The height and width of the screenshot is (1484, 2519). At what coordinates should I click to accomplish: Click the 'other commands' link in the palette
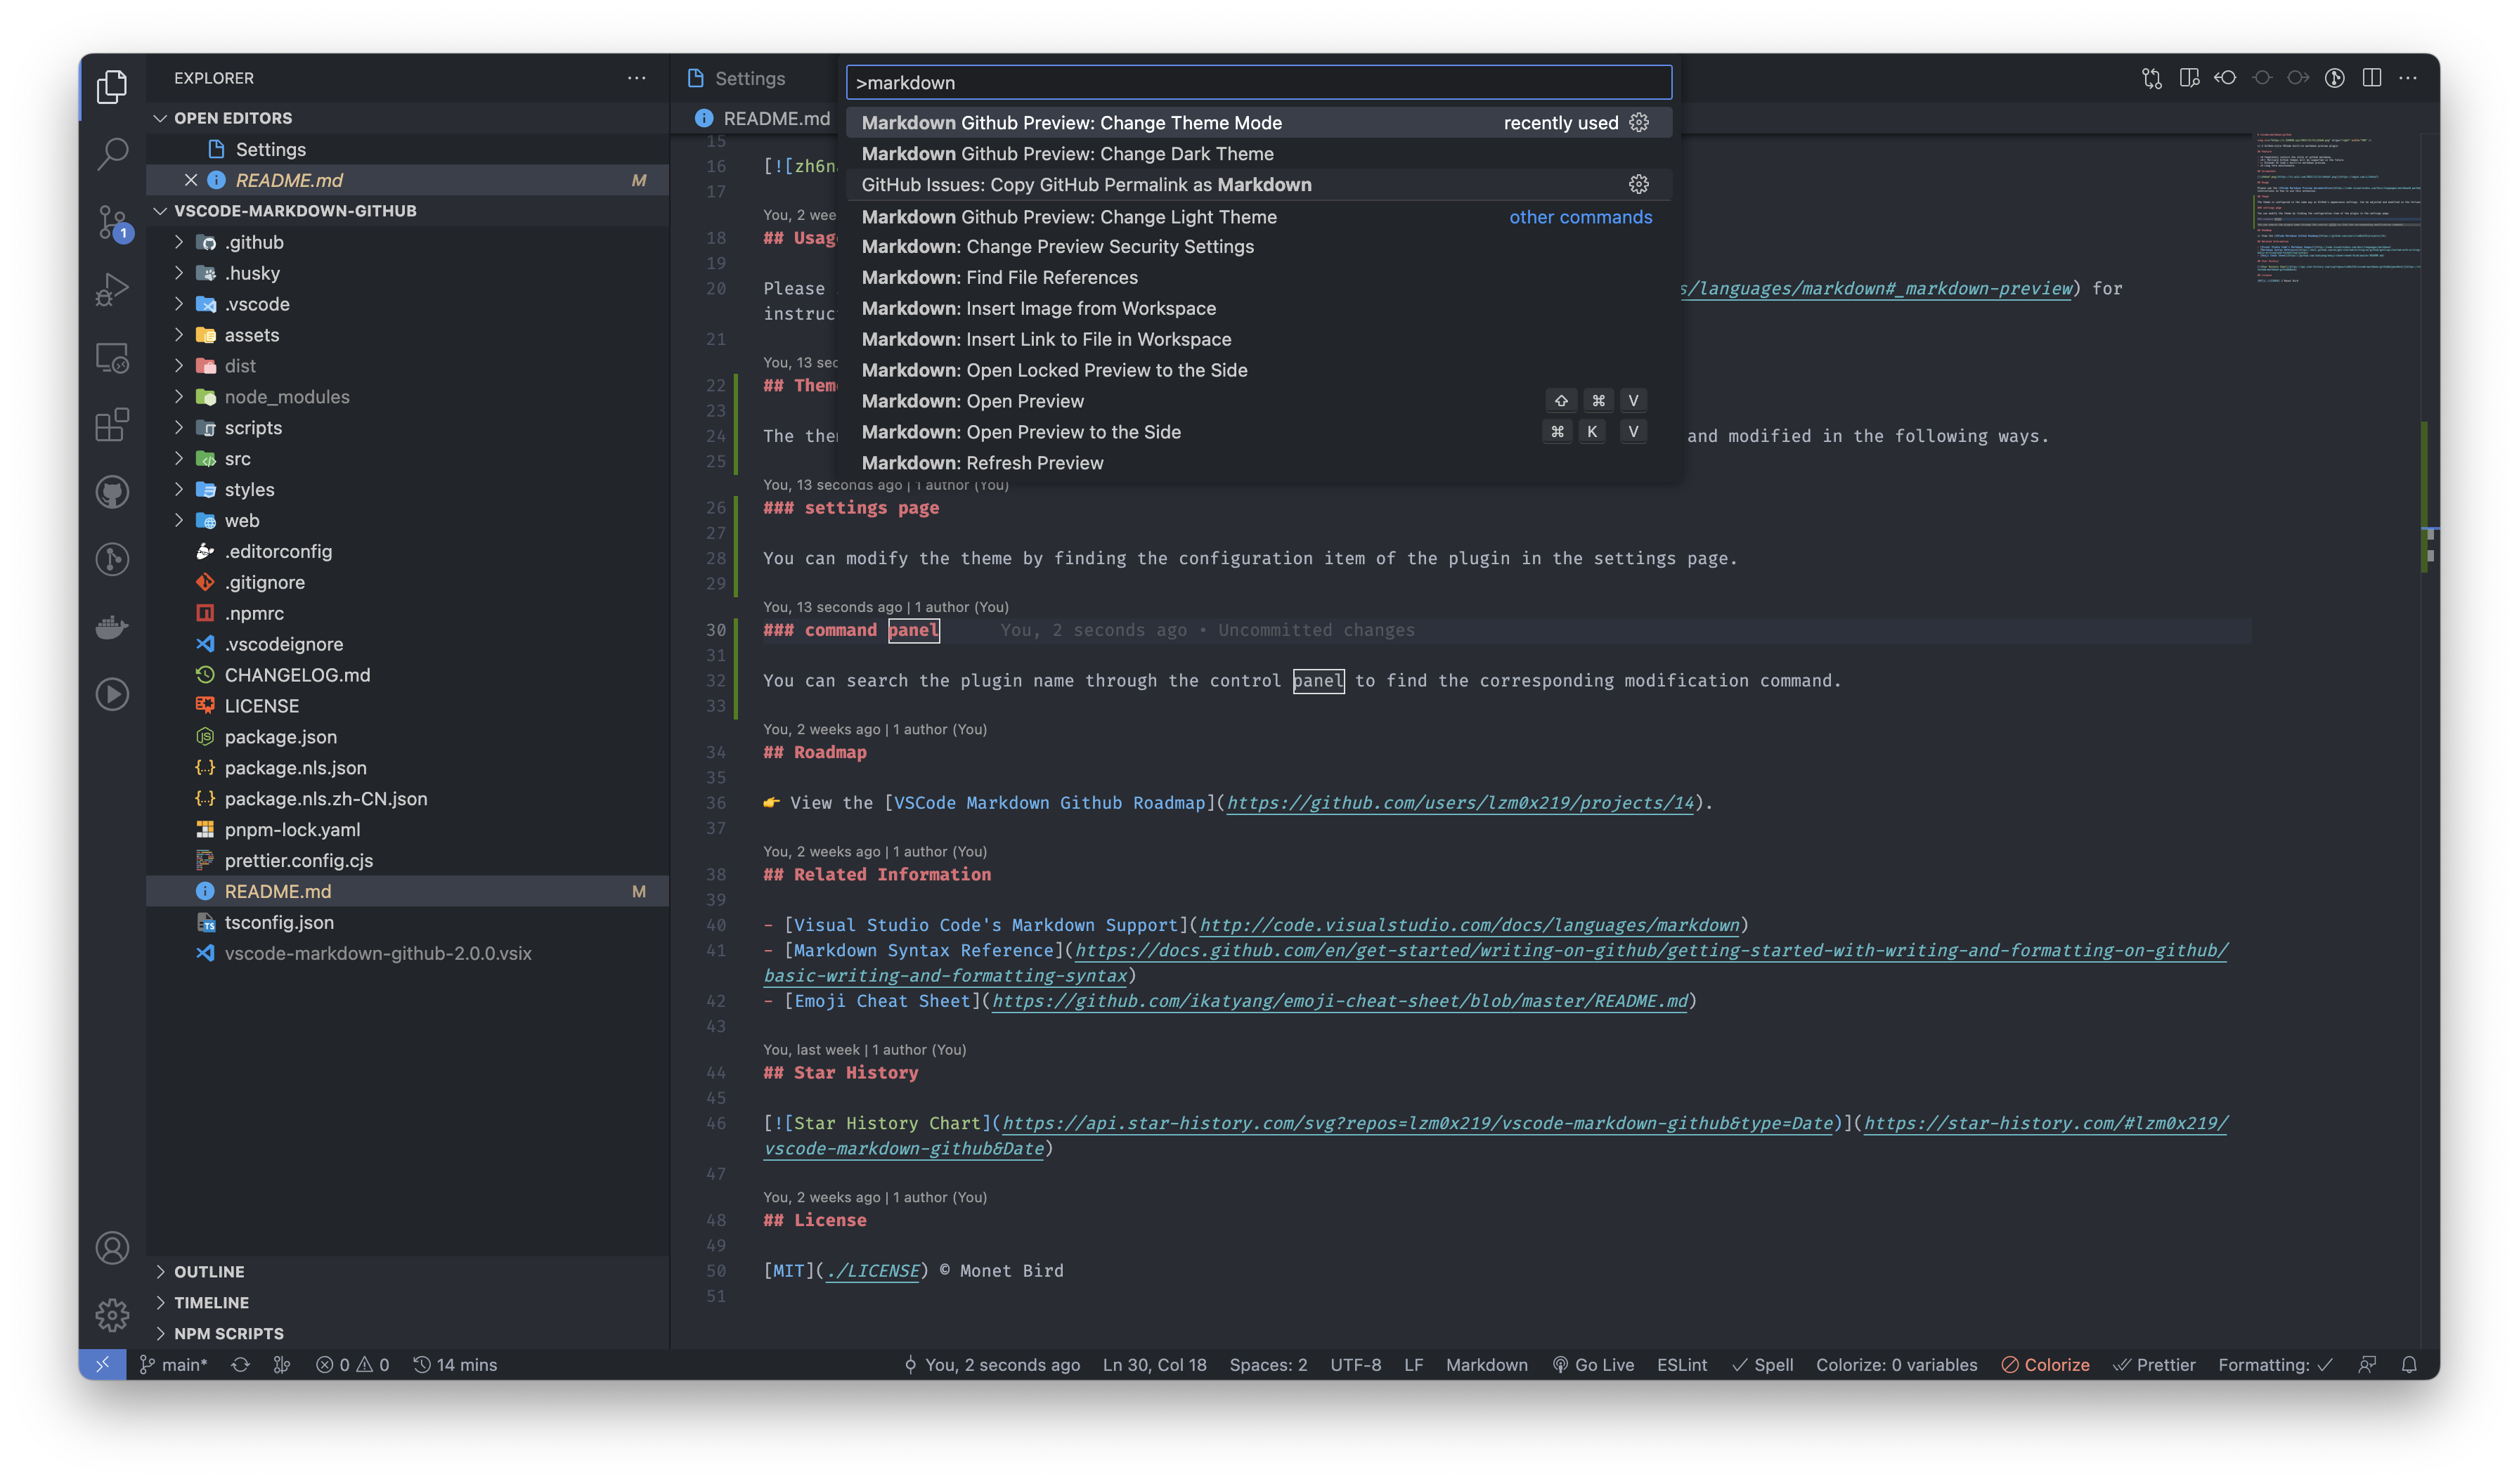click(x=1580, y=217)
